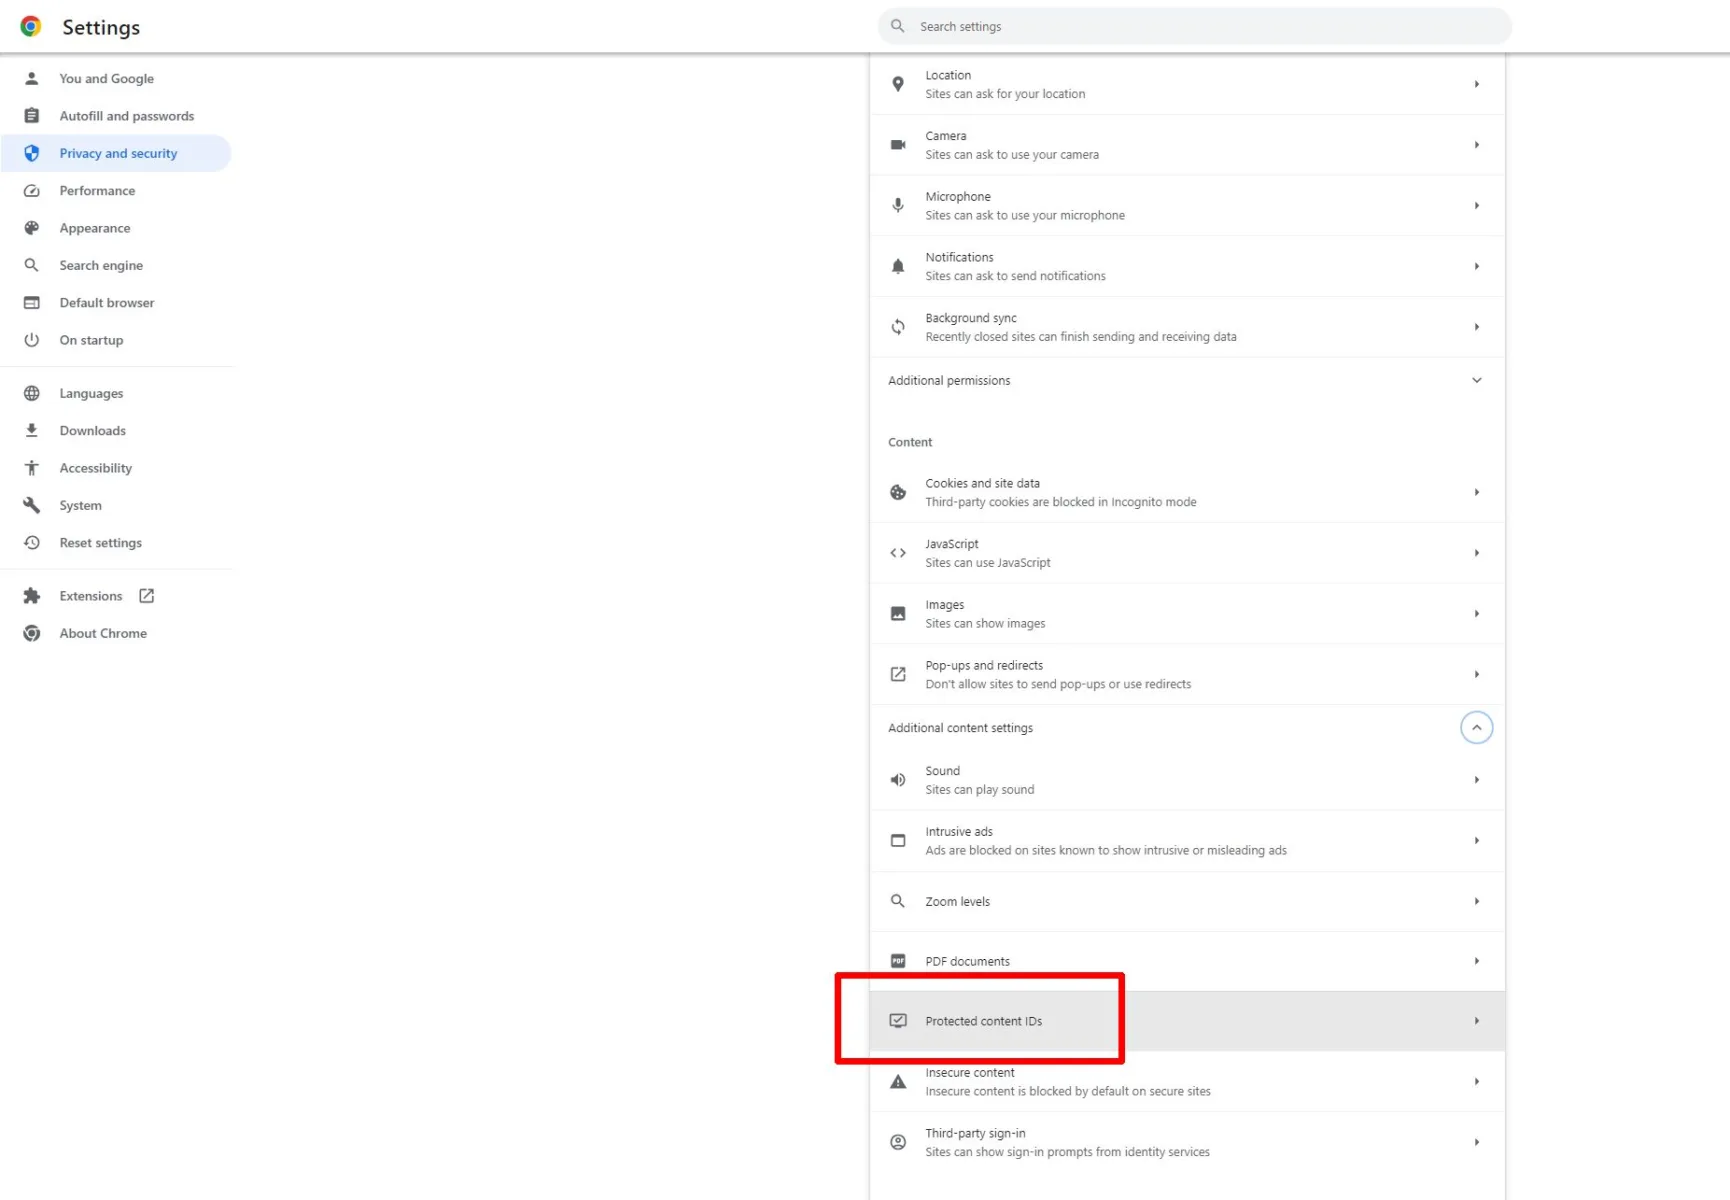Click the Downloads arrow icon
The height and width of the screenshot is (1200, 1730).
click(32, 430)
